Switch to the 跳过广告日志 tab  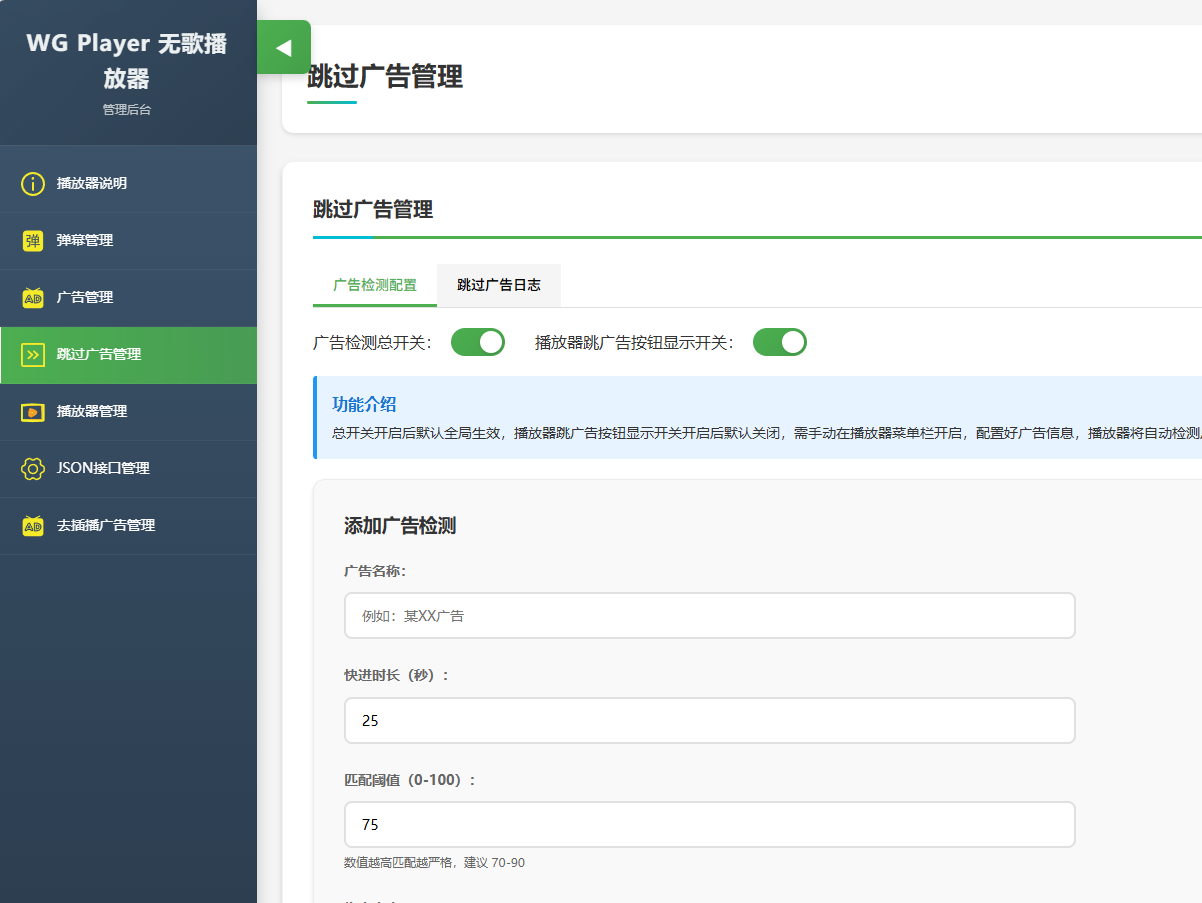point(498,285)
